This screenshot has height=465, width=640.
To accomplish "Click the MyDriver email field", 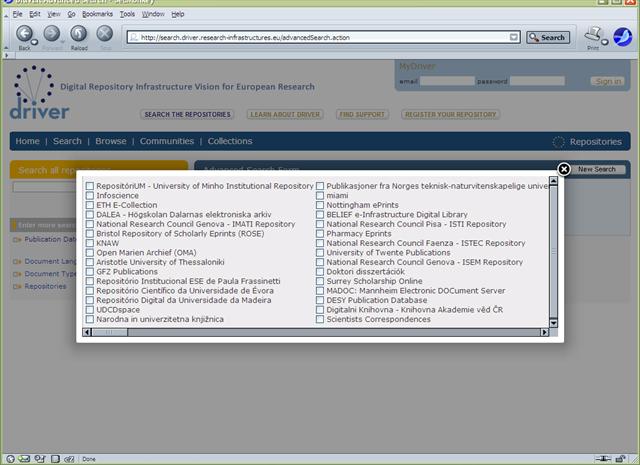I will coord(447,81).
